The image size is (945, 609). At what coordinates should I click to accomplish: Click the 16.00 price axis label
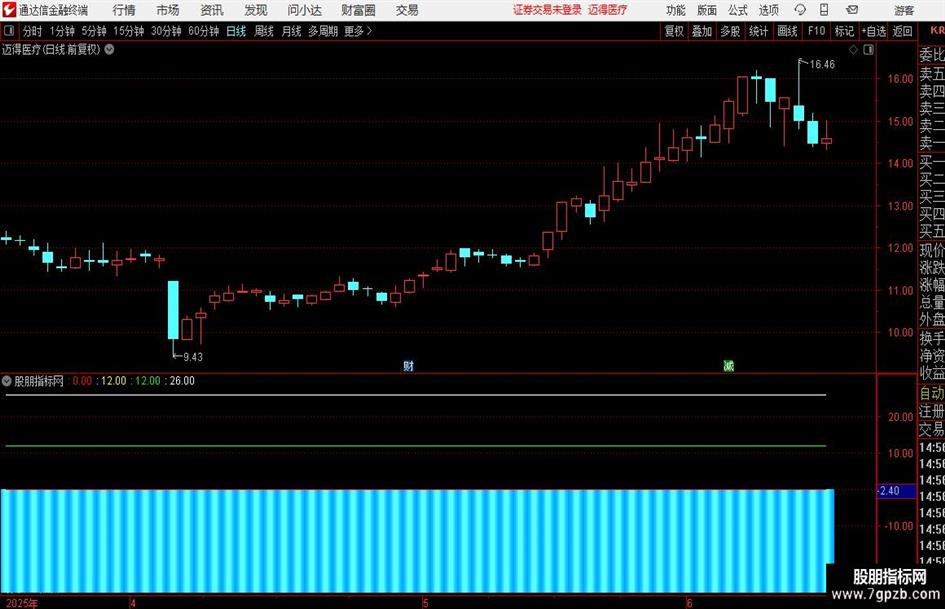point(900,79)
